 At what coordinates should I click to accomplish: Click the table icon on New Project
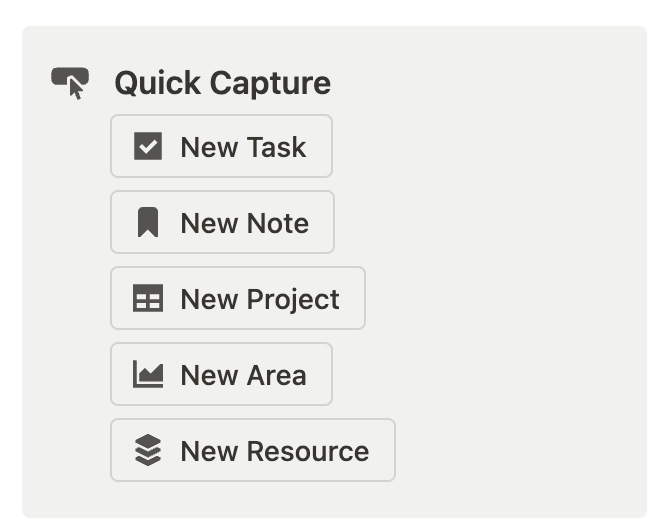[148, 299]
